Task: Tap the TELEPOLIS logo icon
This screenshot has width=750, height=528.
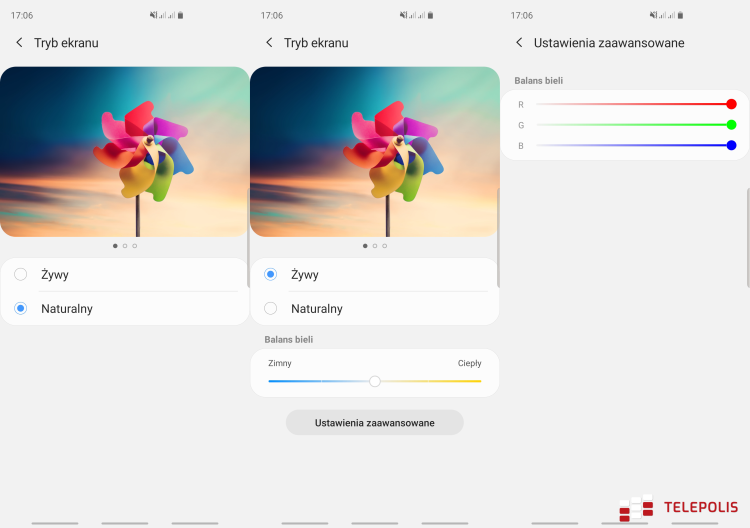Action: click(x=636, y=509)
